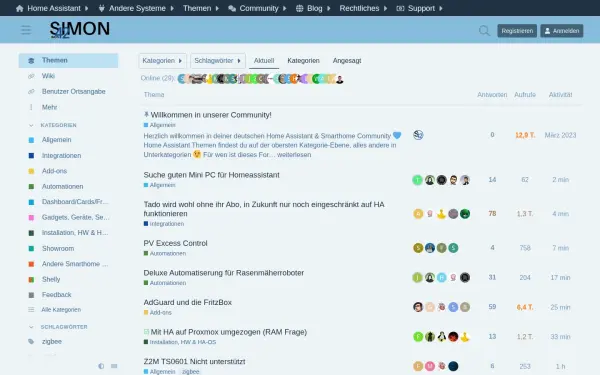
Task: Click the last online user avatar
Action: coord(339,79)
